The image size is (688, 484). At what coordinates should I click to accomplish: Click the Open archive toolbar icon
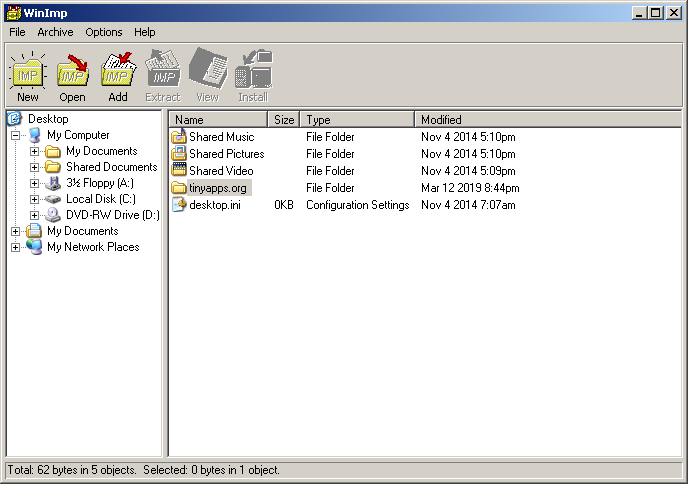72,72
